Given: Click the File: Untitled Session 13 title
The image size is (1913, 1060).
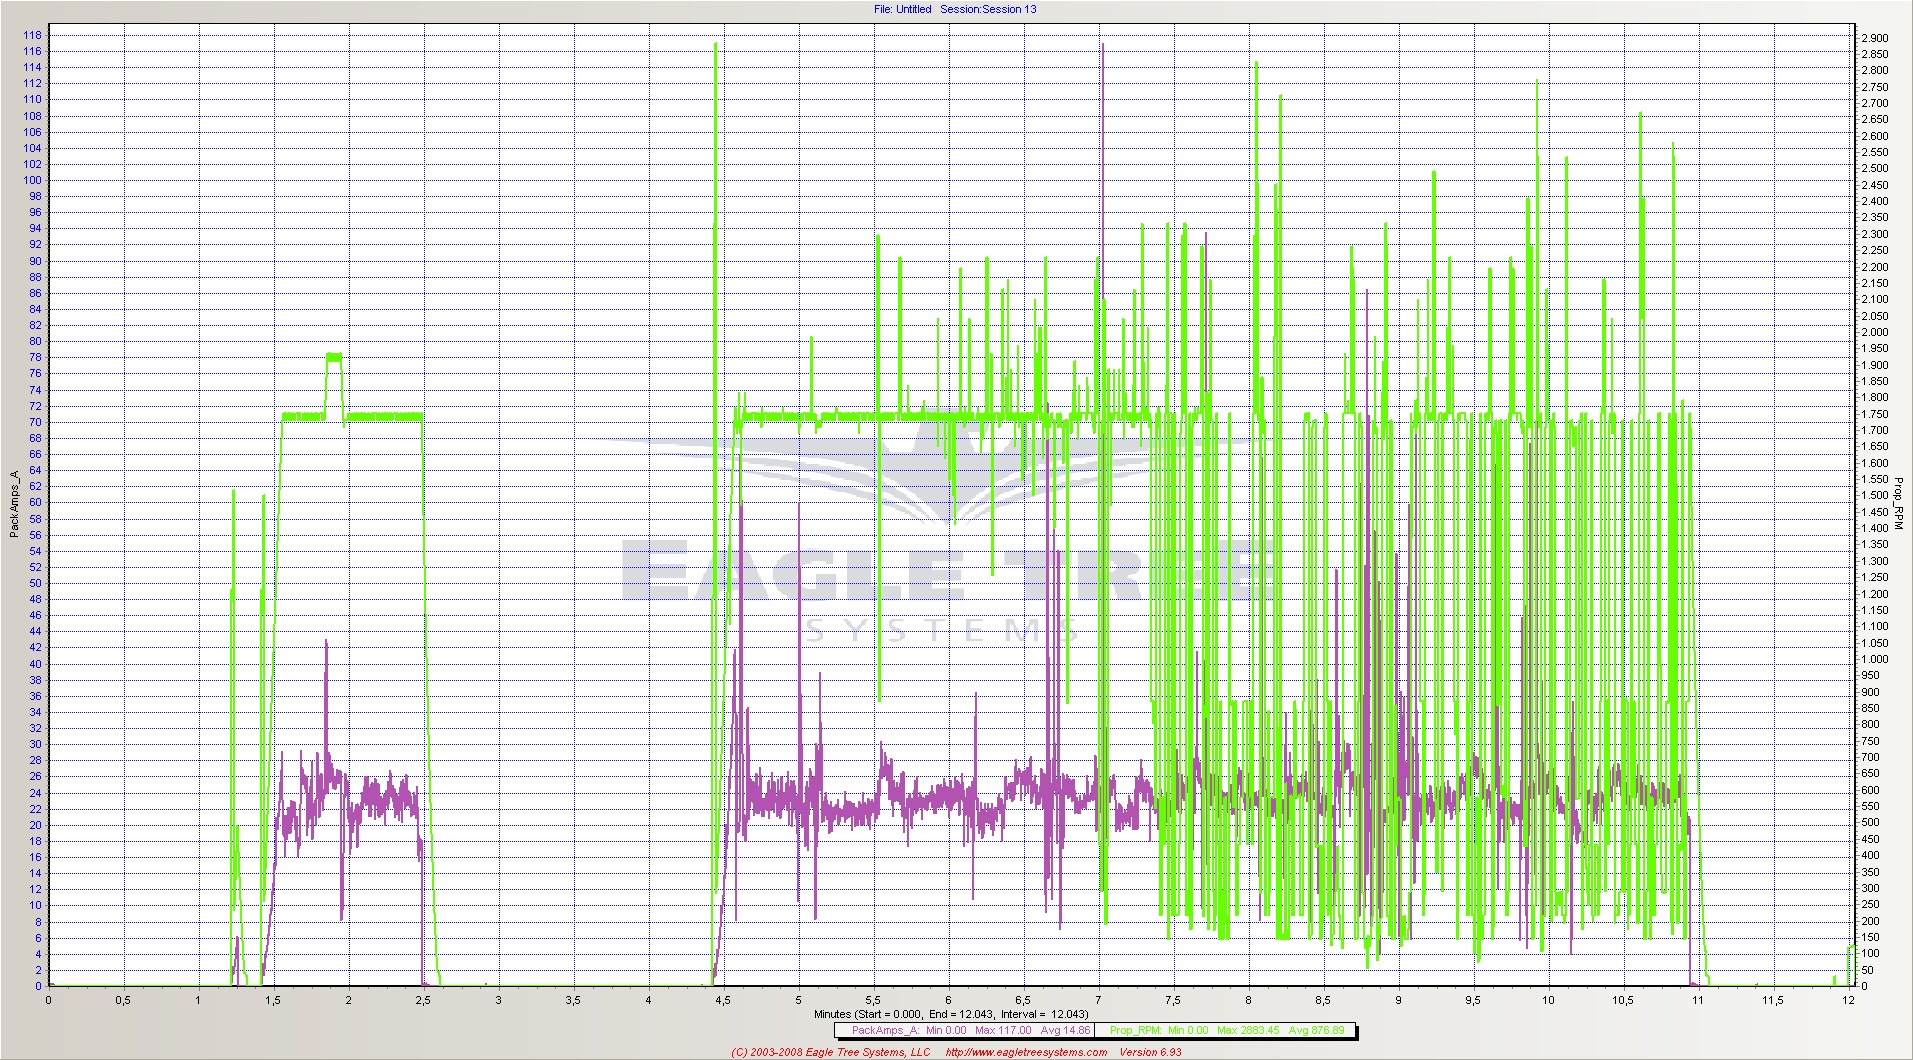Looking at the screenshot, I should coord(955,9).
